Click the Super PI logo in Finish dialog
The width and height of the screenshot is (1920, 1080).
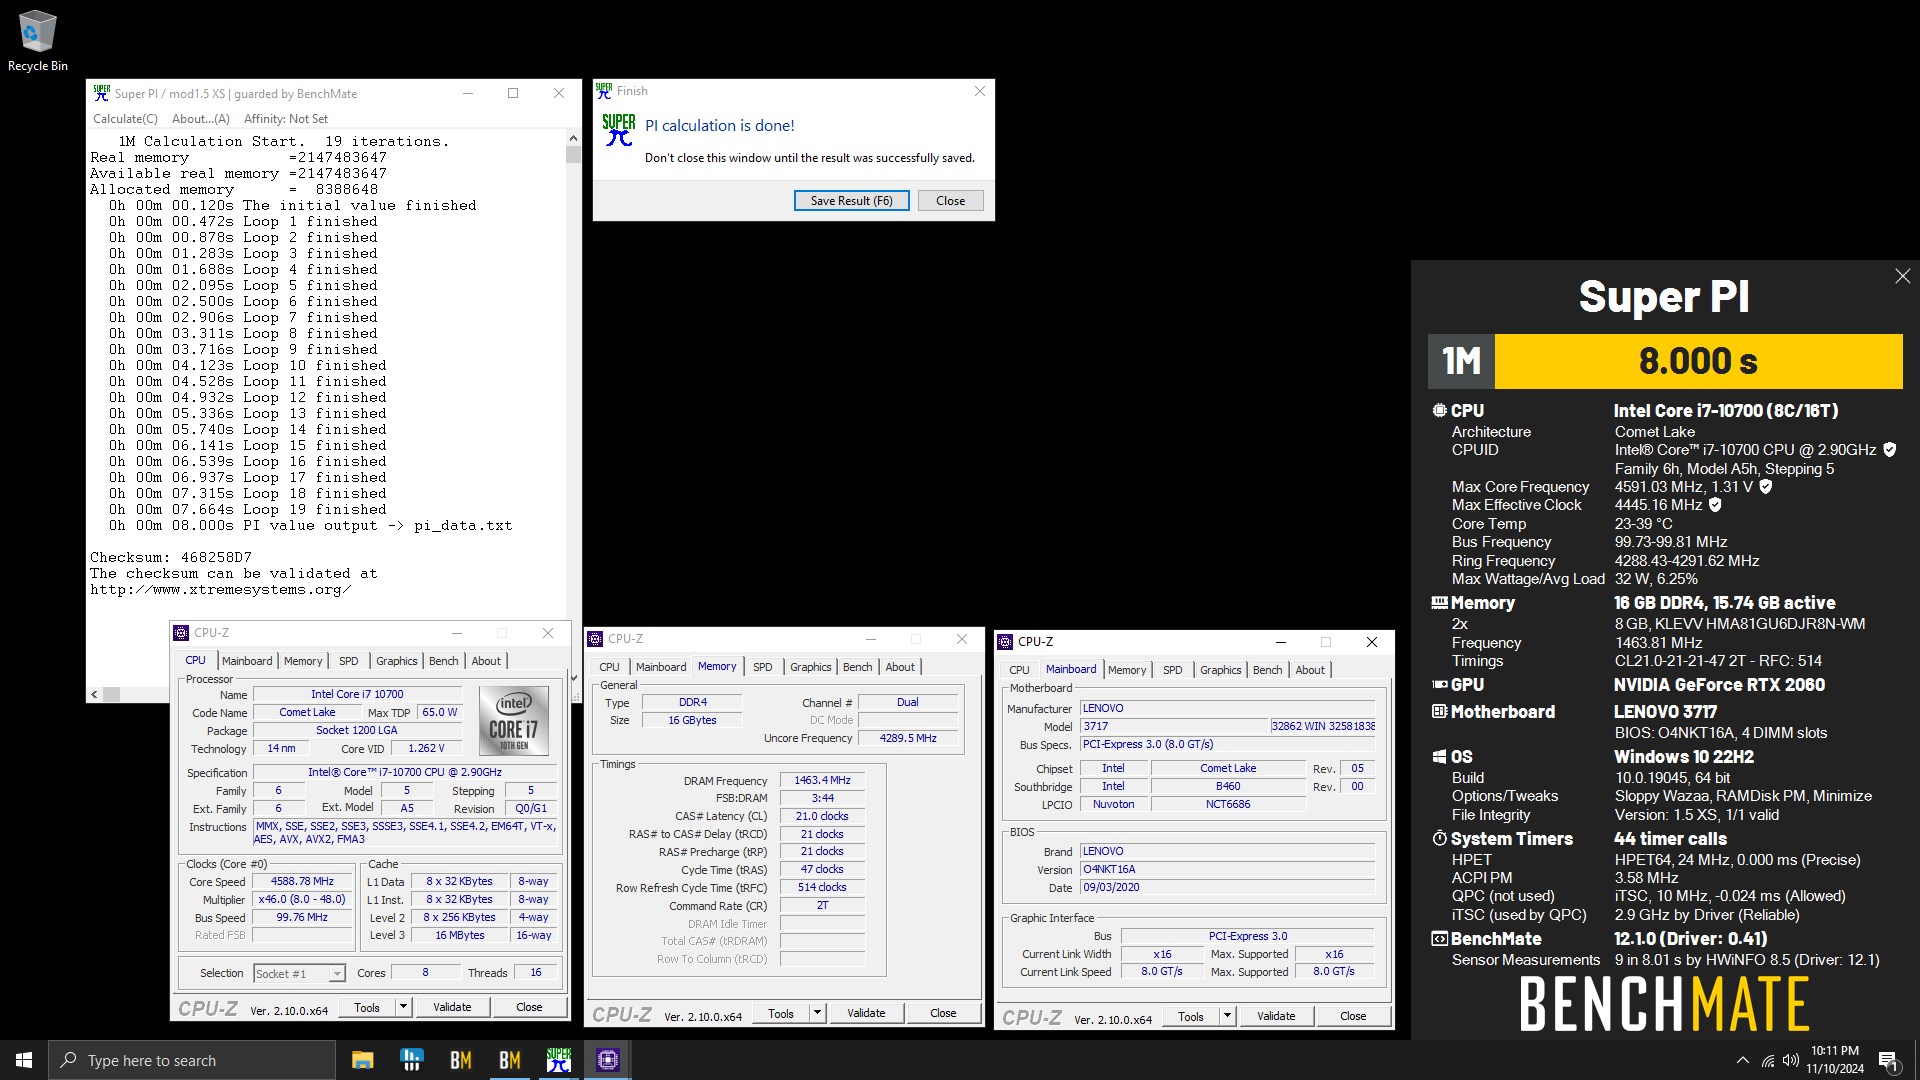click(x=619, y=130)
